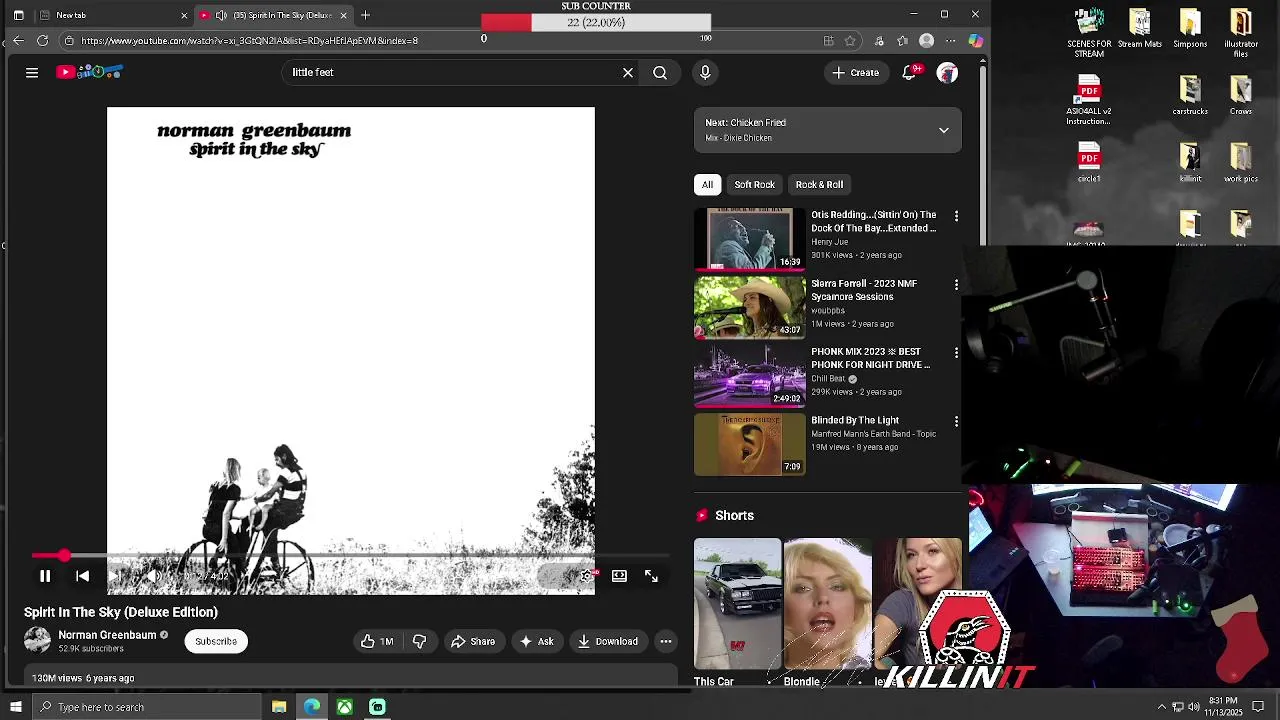Open PHONK MIX 2023 video thumbnail
The height and width of the screenshot is (720, 1280).
tap(750, 375)
